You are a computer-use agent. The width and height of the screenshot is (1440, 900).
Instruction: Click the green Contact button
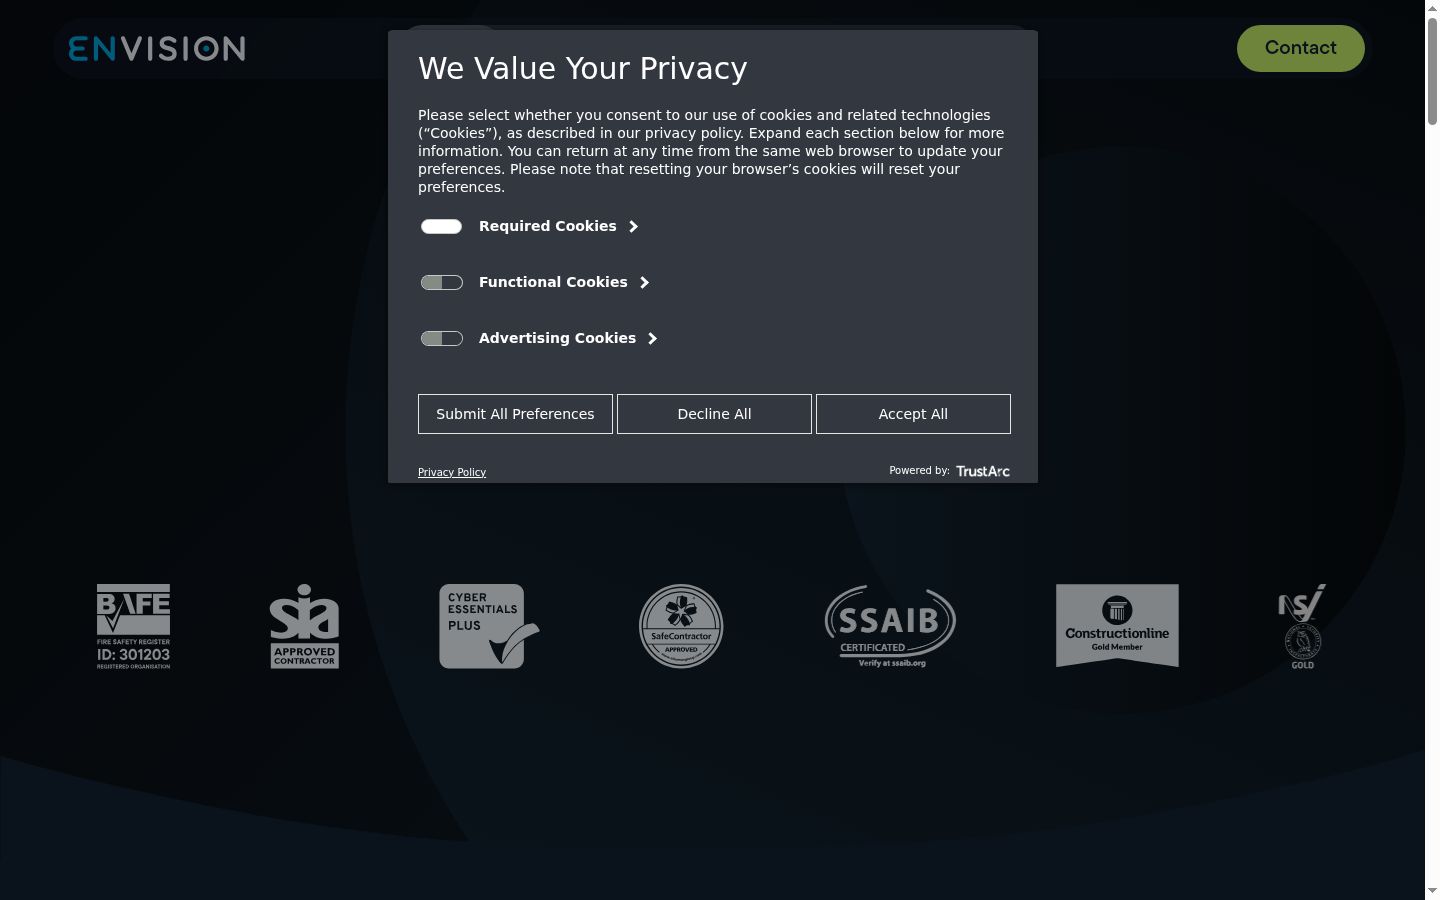pos(1301,48)
